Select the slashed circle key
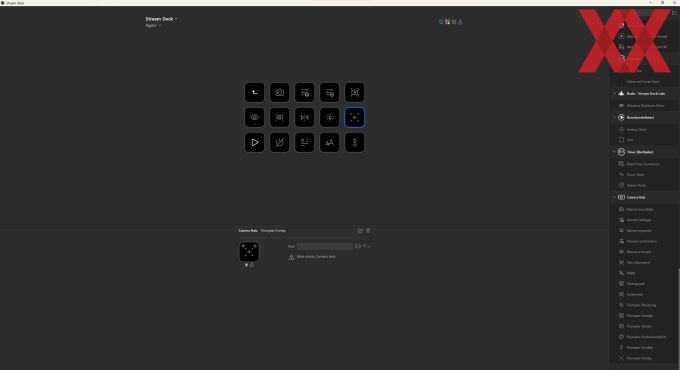The height and width of the screenshot is (370, 680). pos(280,142)
